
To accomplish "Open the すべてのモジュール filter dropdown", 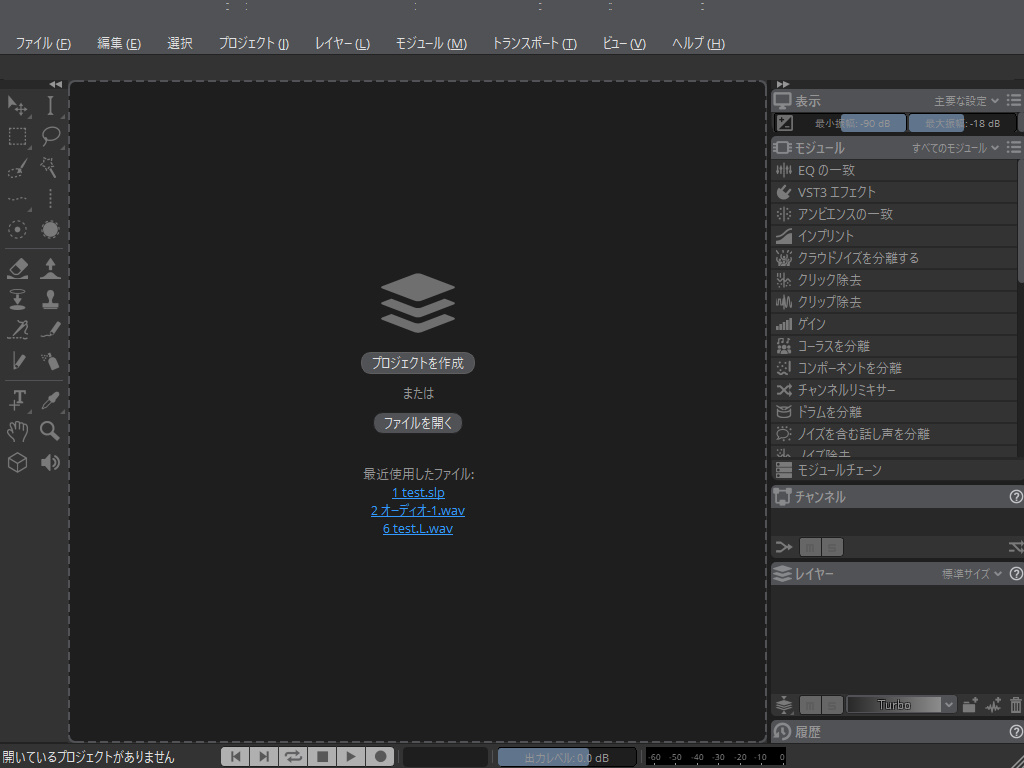I will pyautogui.click(x=955, y=148).
